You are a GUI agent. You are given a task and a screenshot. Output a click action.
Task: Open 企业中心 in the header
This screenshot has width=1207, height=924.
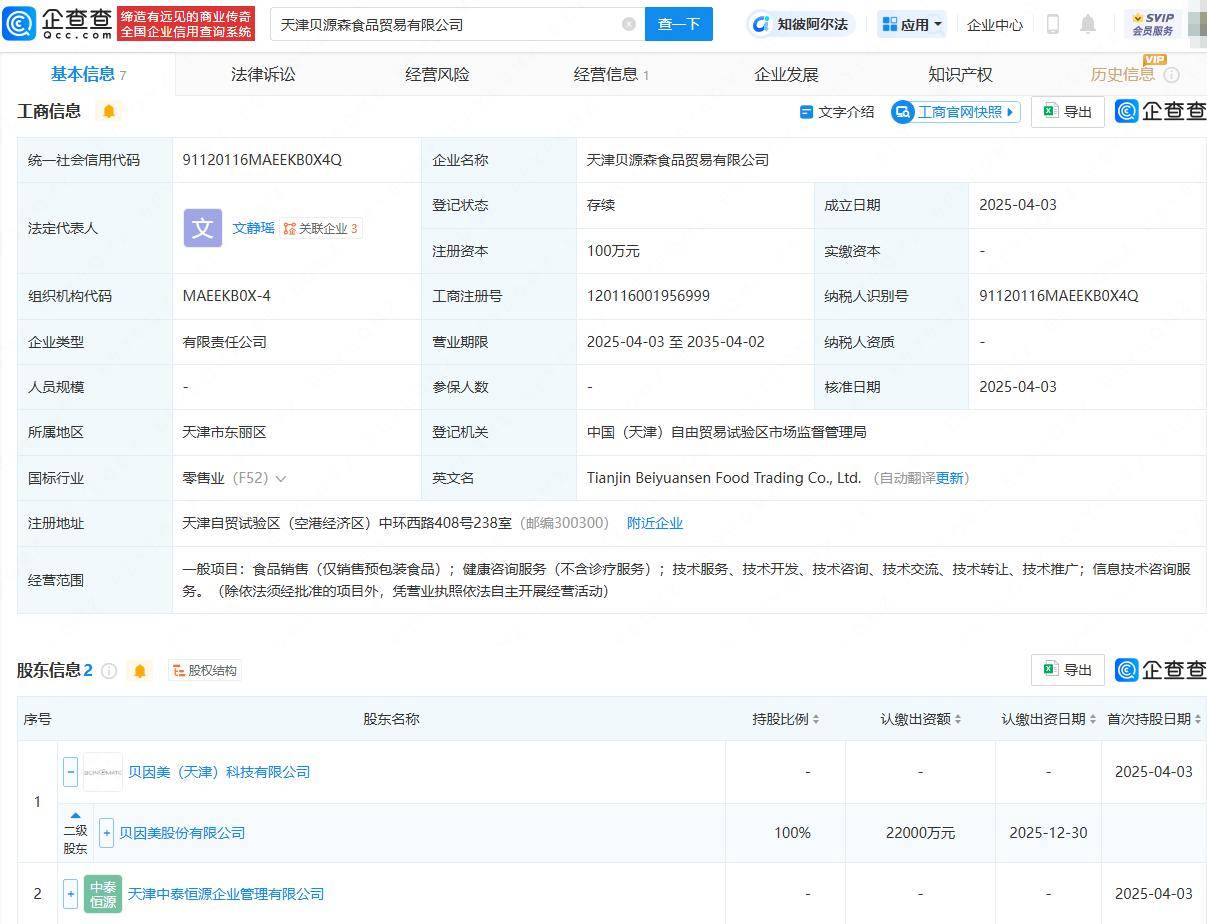pos(995,25)
